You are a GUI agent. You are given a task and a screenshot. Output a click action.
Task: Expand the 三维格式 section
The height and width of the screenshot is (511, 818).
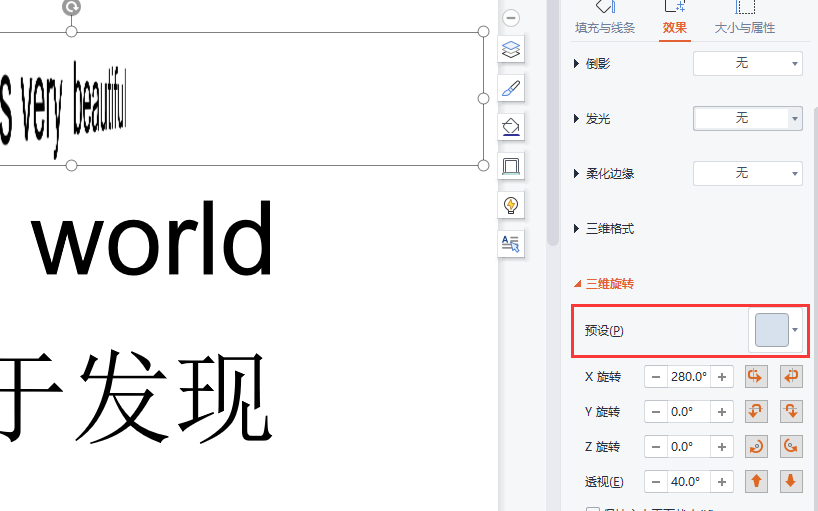point(576,228)
